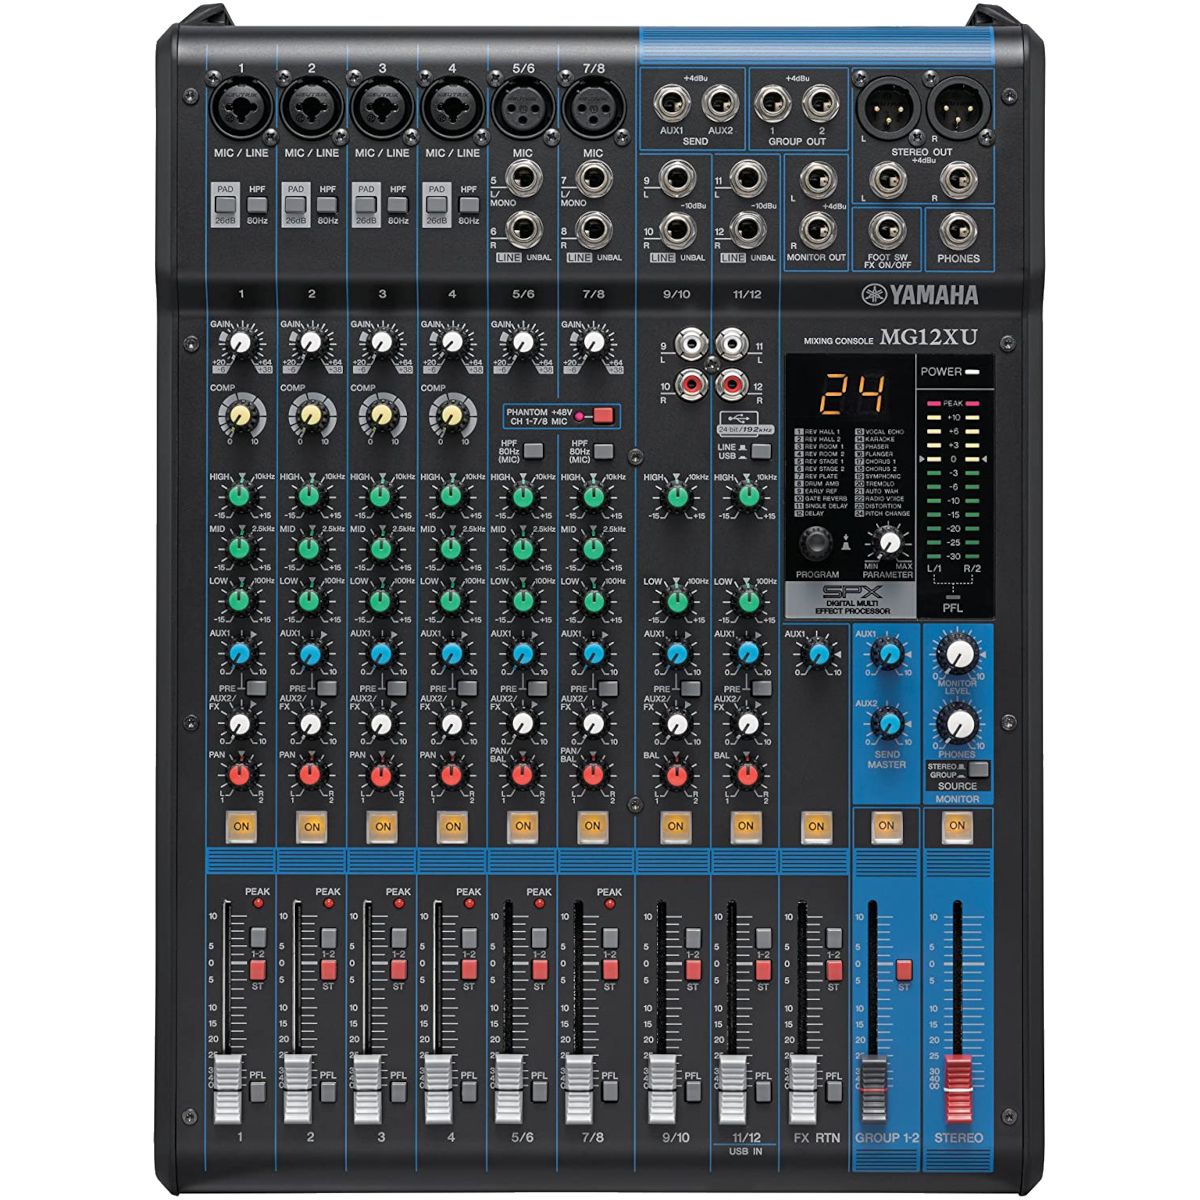The image size is (1200, 1200).
Task: Click channel 1 blue AUX1 knob
Action: tap(239, 654)
